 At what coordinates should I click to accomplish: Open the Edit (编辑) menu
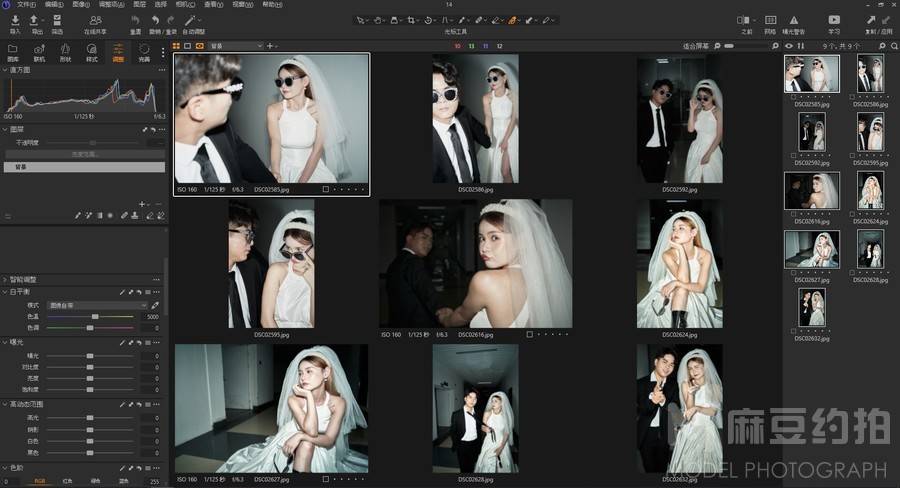pyautogui.click(x=54, y=4)
